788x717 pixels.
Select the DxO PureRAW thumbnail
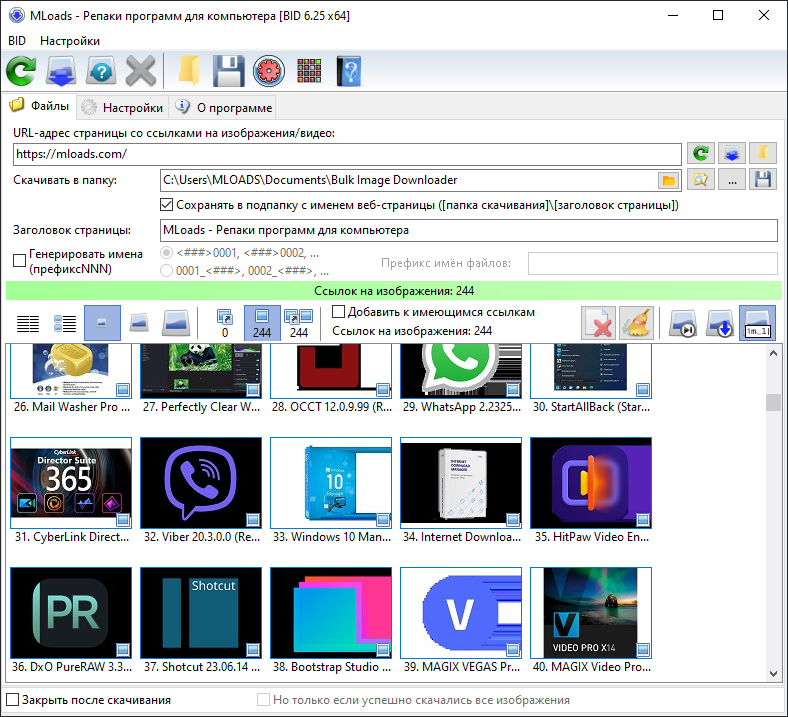71,613
